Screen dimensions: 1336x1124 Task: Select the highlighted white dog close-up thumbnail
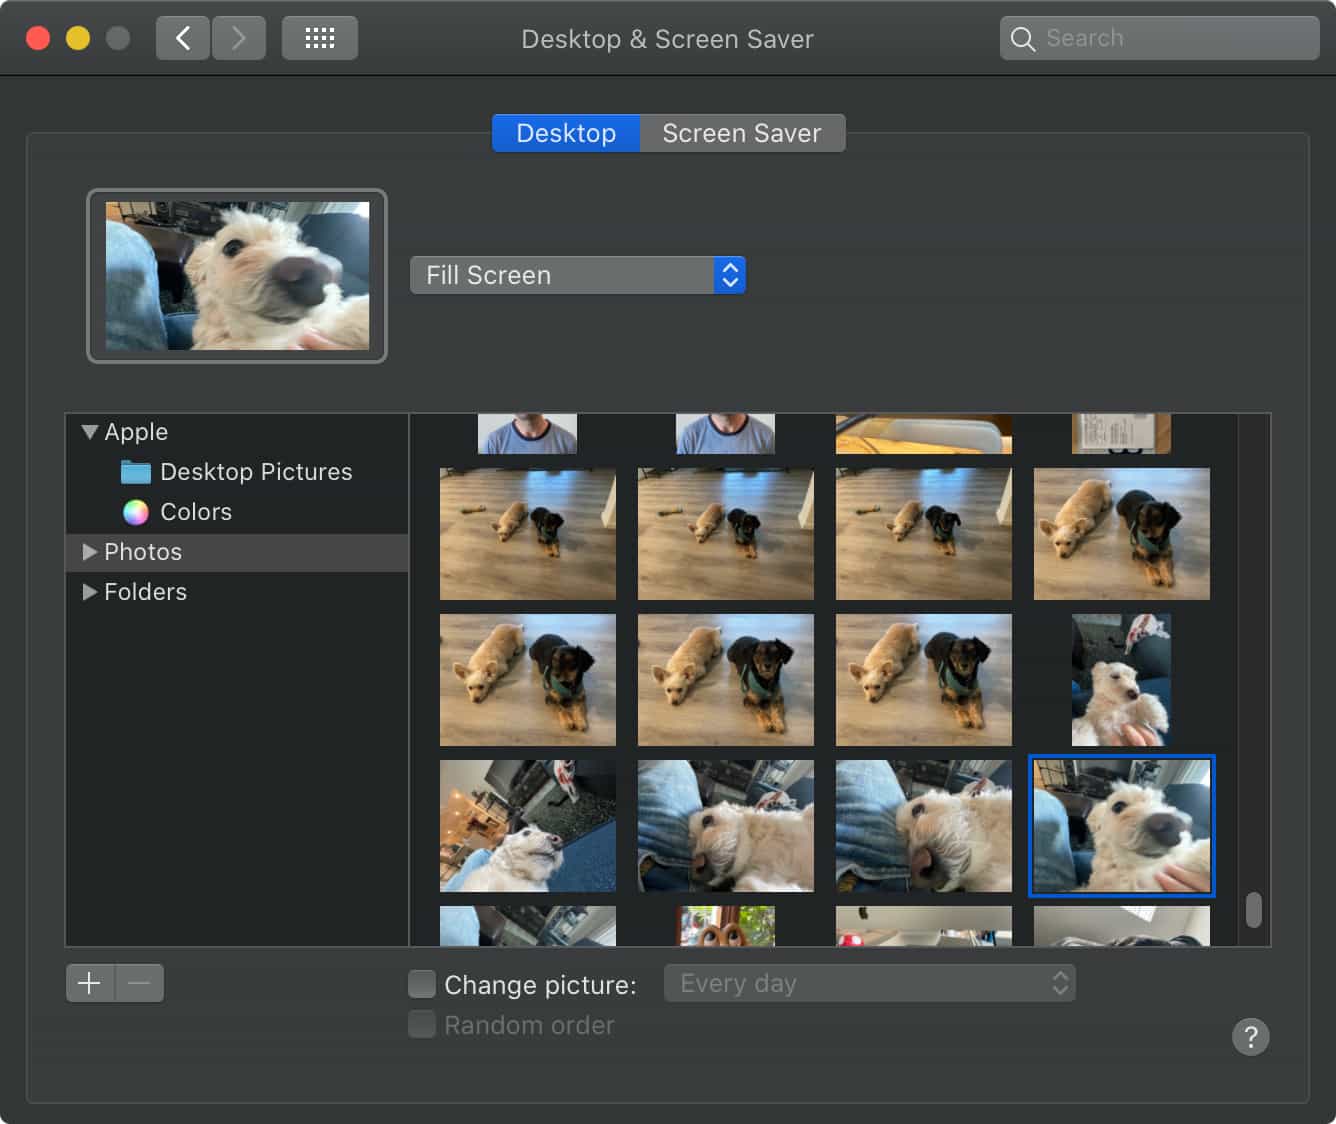pos(1121,825)
